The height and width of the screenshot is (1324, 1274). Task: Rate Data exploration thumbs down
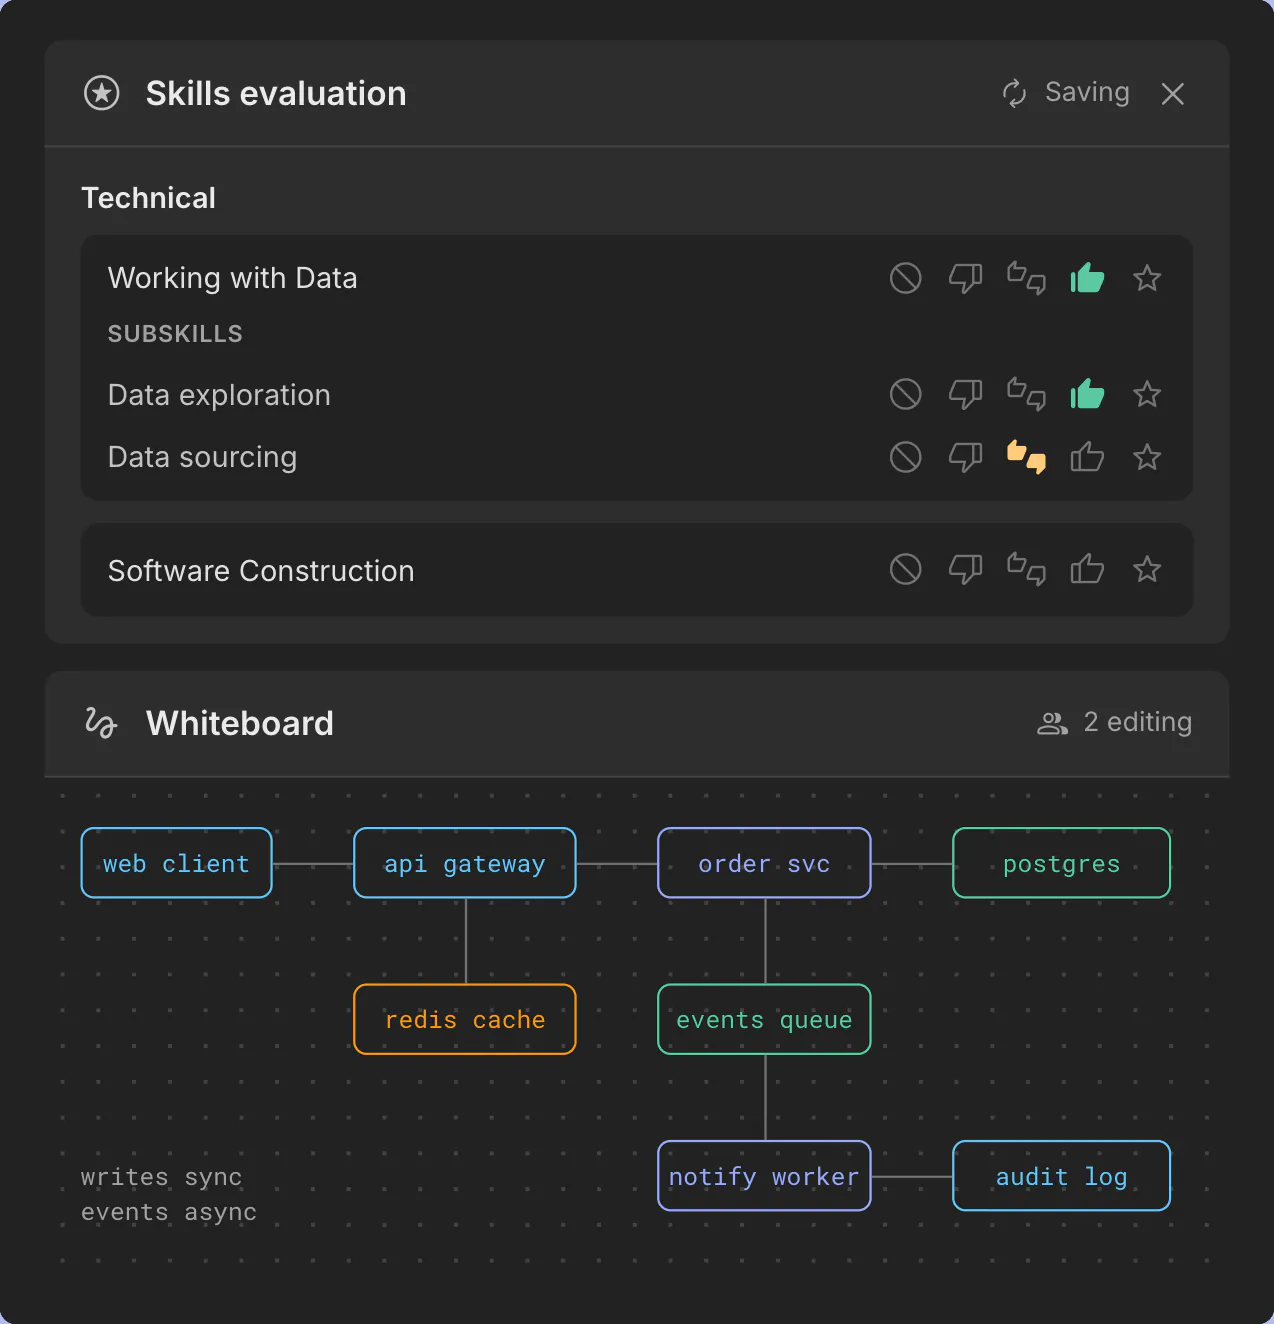965,394
